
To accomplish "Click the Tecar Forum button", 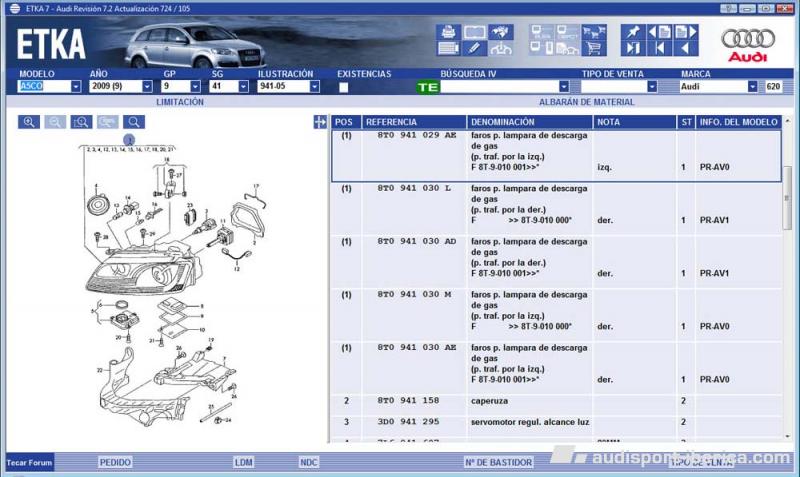I will (x=30, y=463).
